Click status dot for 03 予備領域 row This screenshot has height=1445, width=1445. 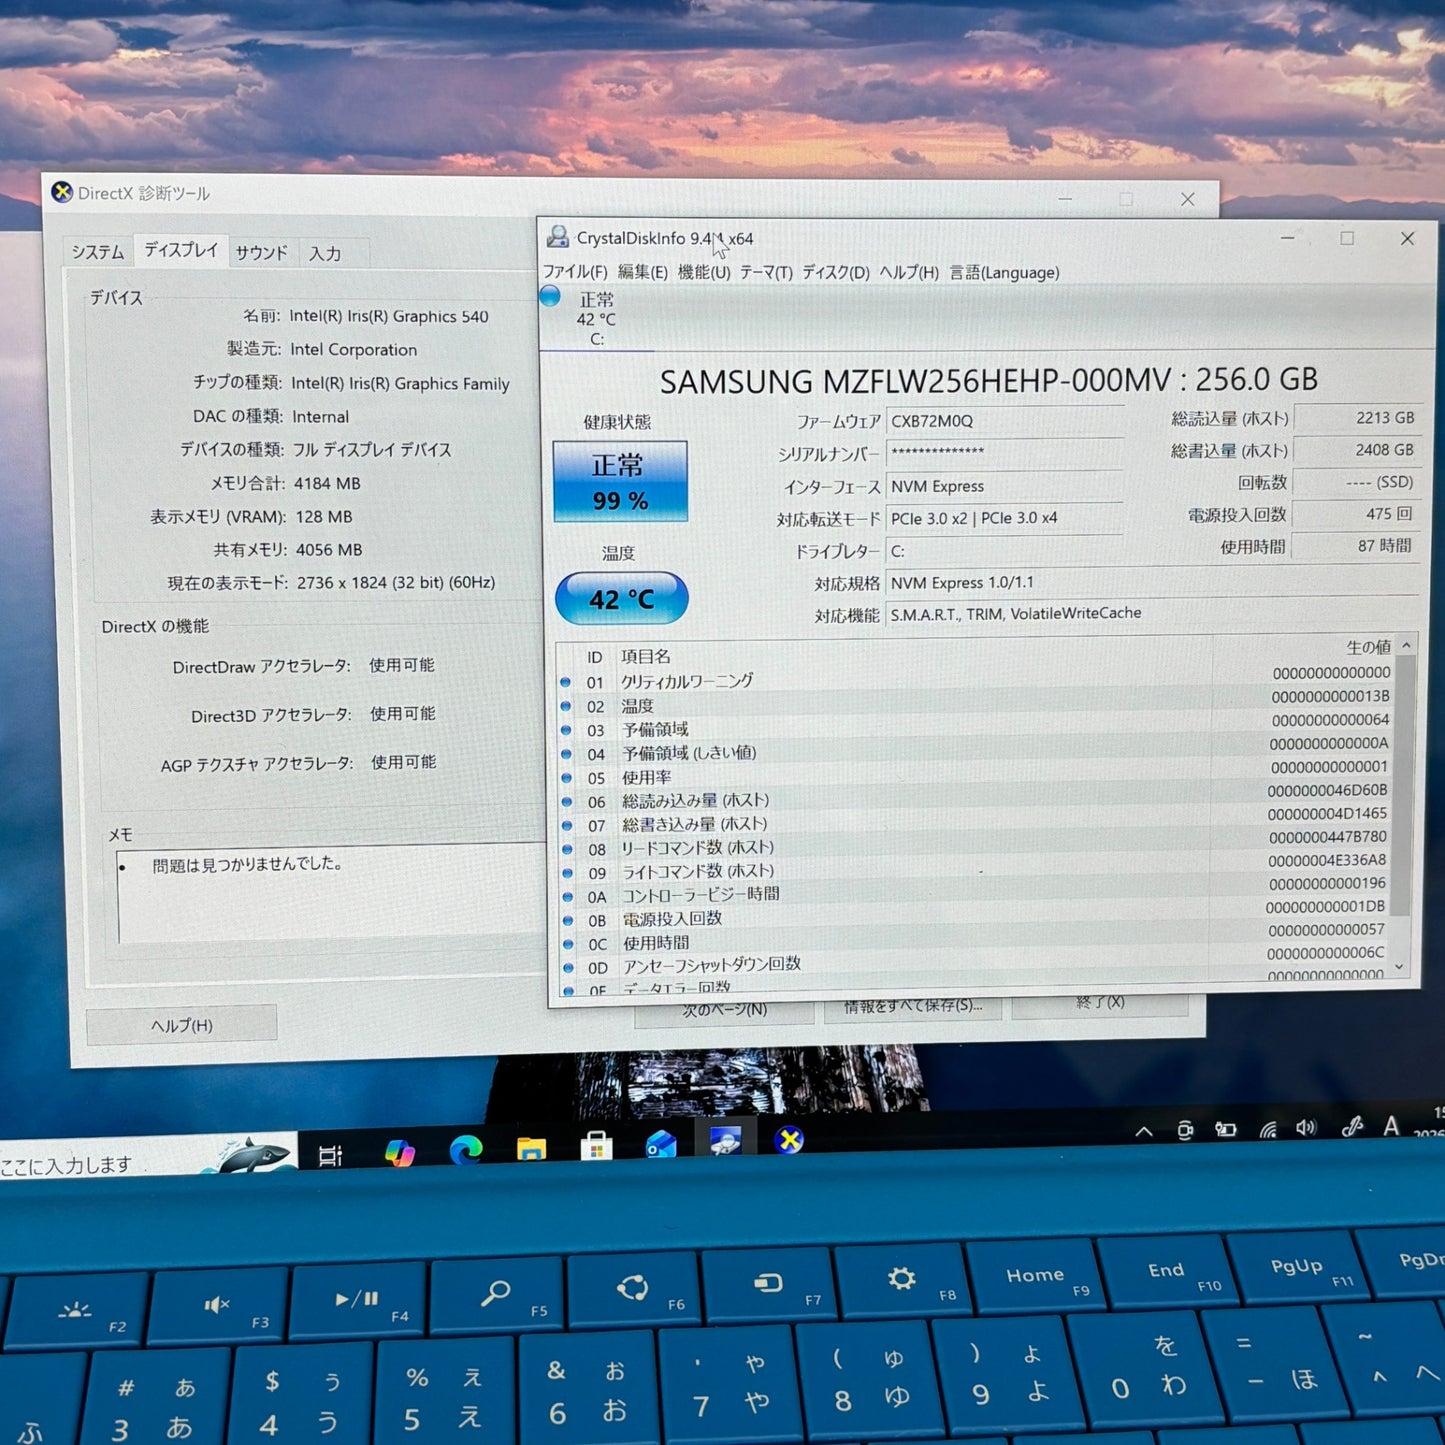click(x=566, y=730)
